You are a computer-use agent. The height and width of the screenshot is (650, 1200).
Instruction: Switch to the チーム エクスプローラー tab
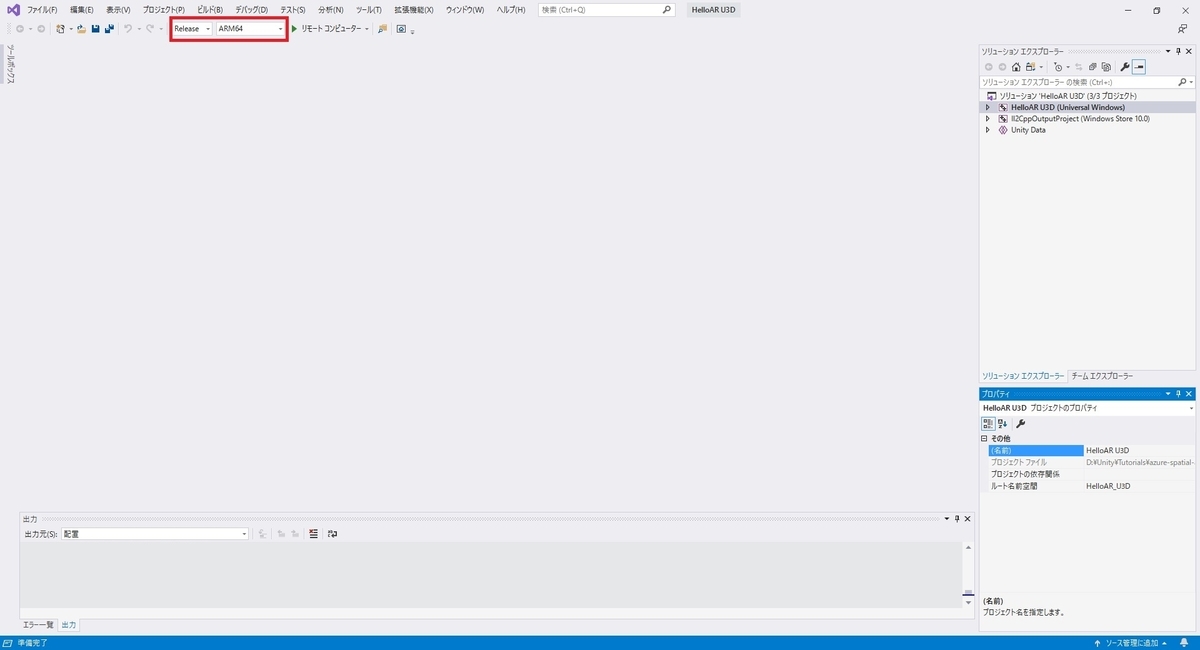pyautogui.click(x=1102, y=376)
